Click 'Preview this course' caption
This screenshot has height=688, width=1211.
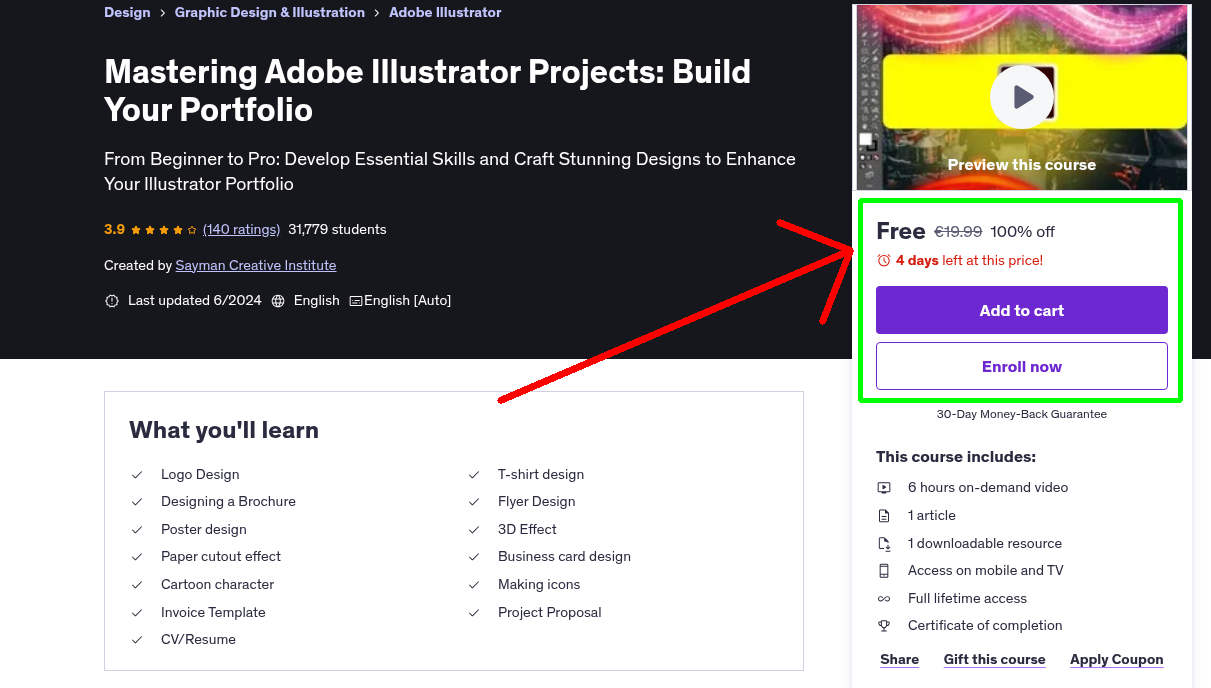tap(1021, 165)
